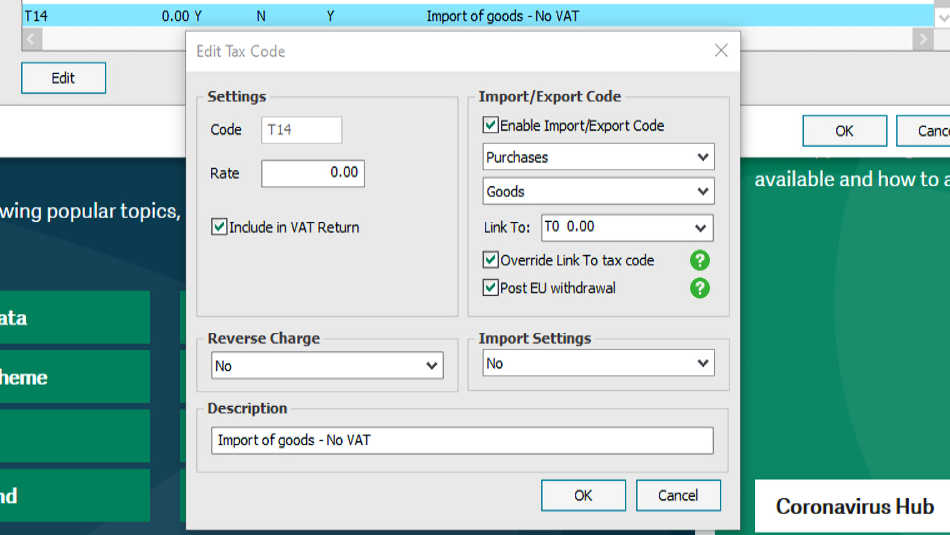Screen dimensions: 950x535
Task: Toggle Include in VAT Return checkbox
Action: (219, 227)
